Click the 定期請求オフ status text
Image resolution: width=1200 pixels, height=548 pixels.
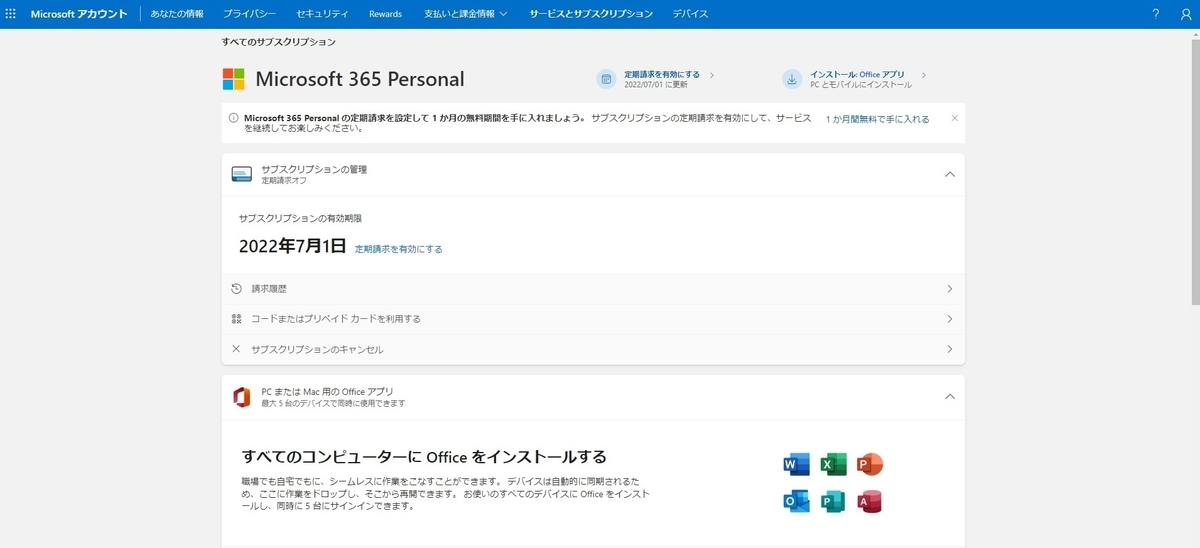(x=284, y=181)
